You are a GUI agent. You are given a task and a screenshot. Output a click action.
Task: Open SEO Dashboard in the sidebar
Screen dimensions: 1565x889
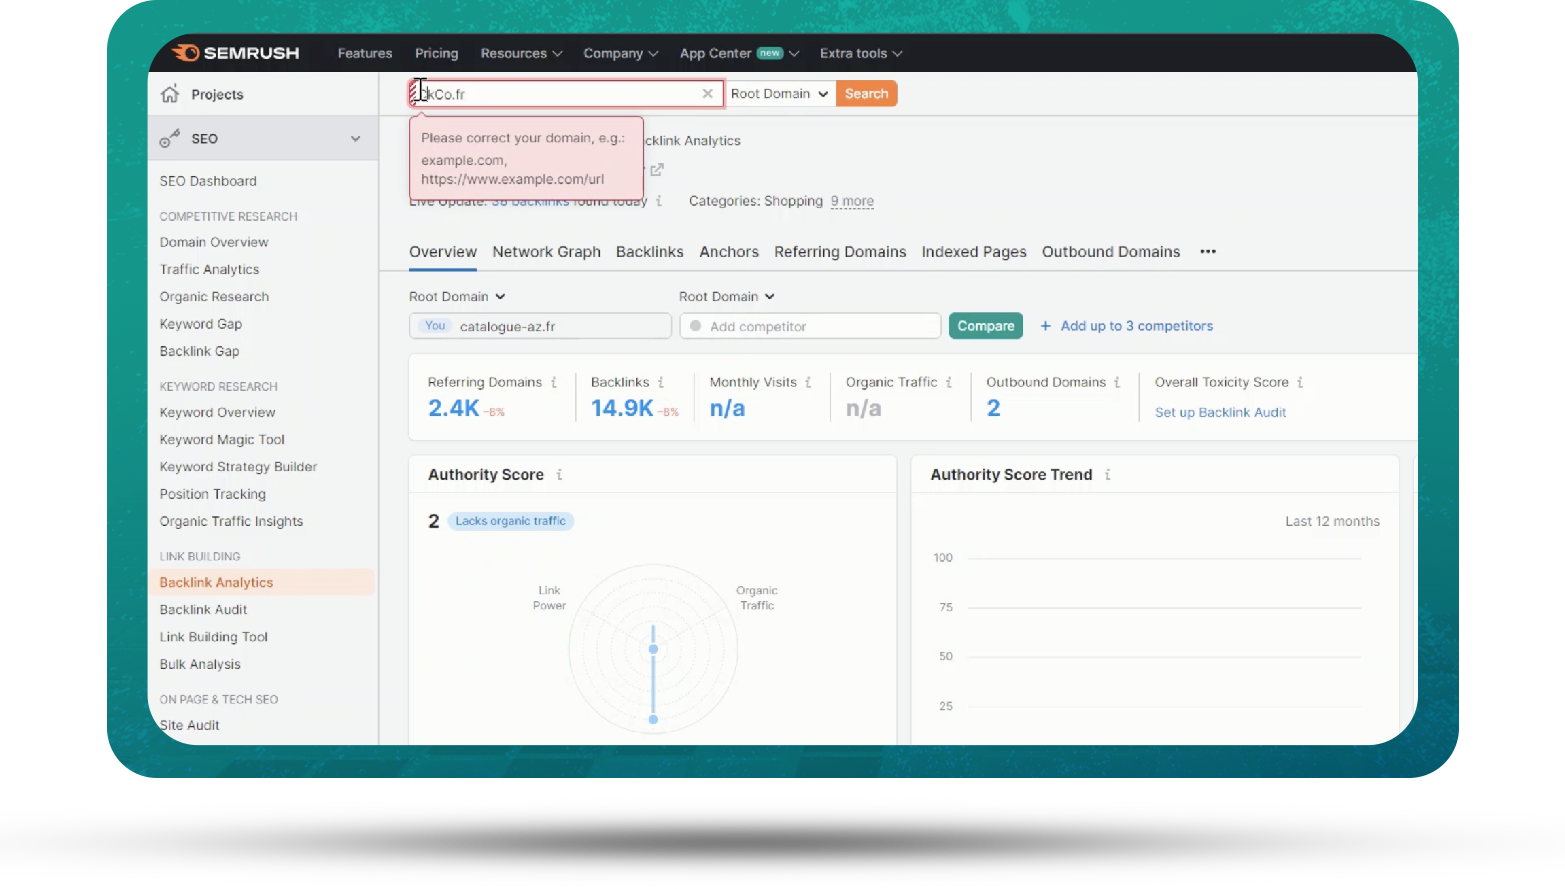pos(208,181)
